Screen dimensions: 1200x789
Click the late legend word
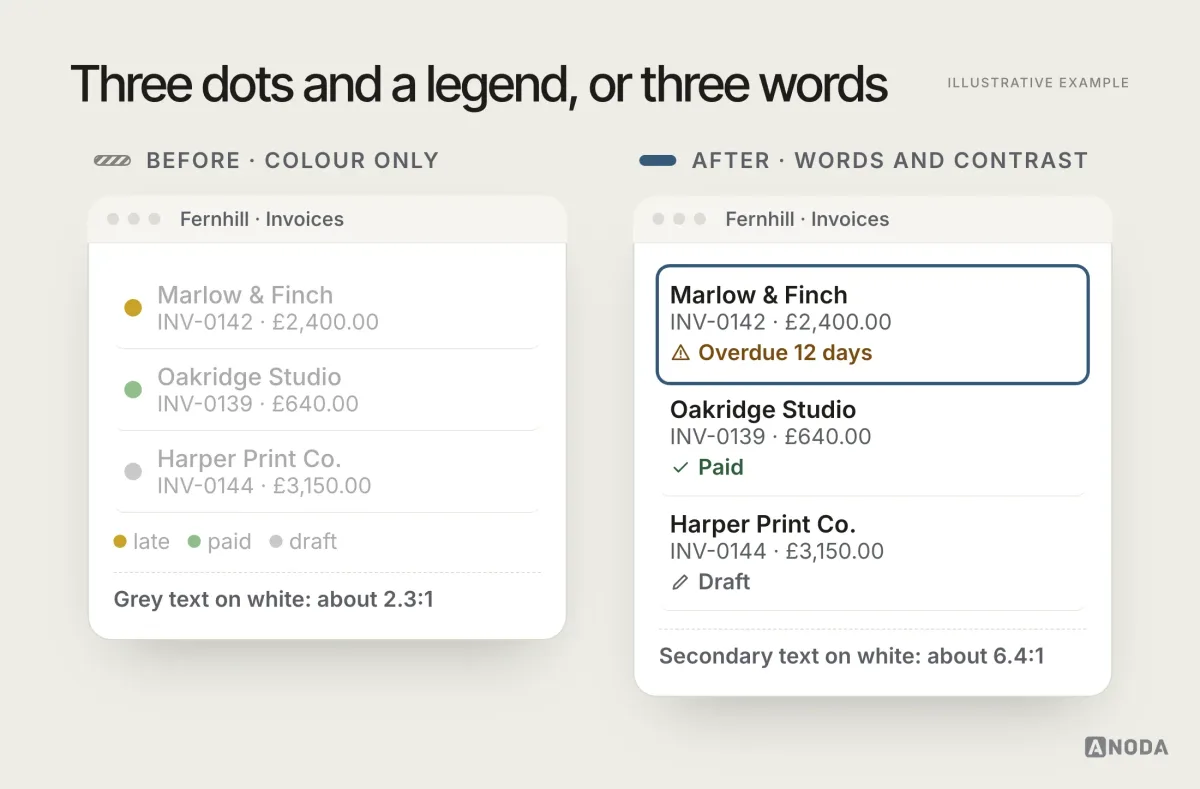pos(151,542)
